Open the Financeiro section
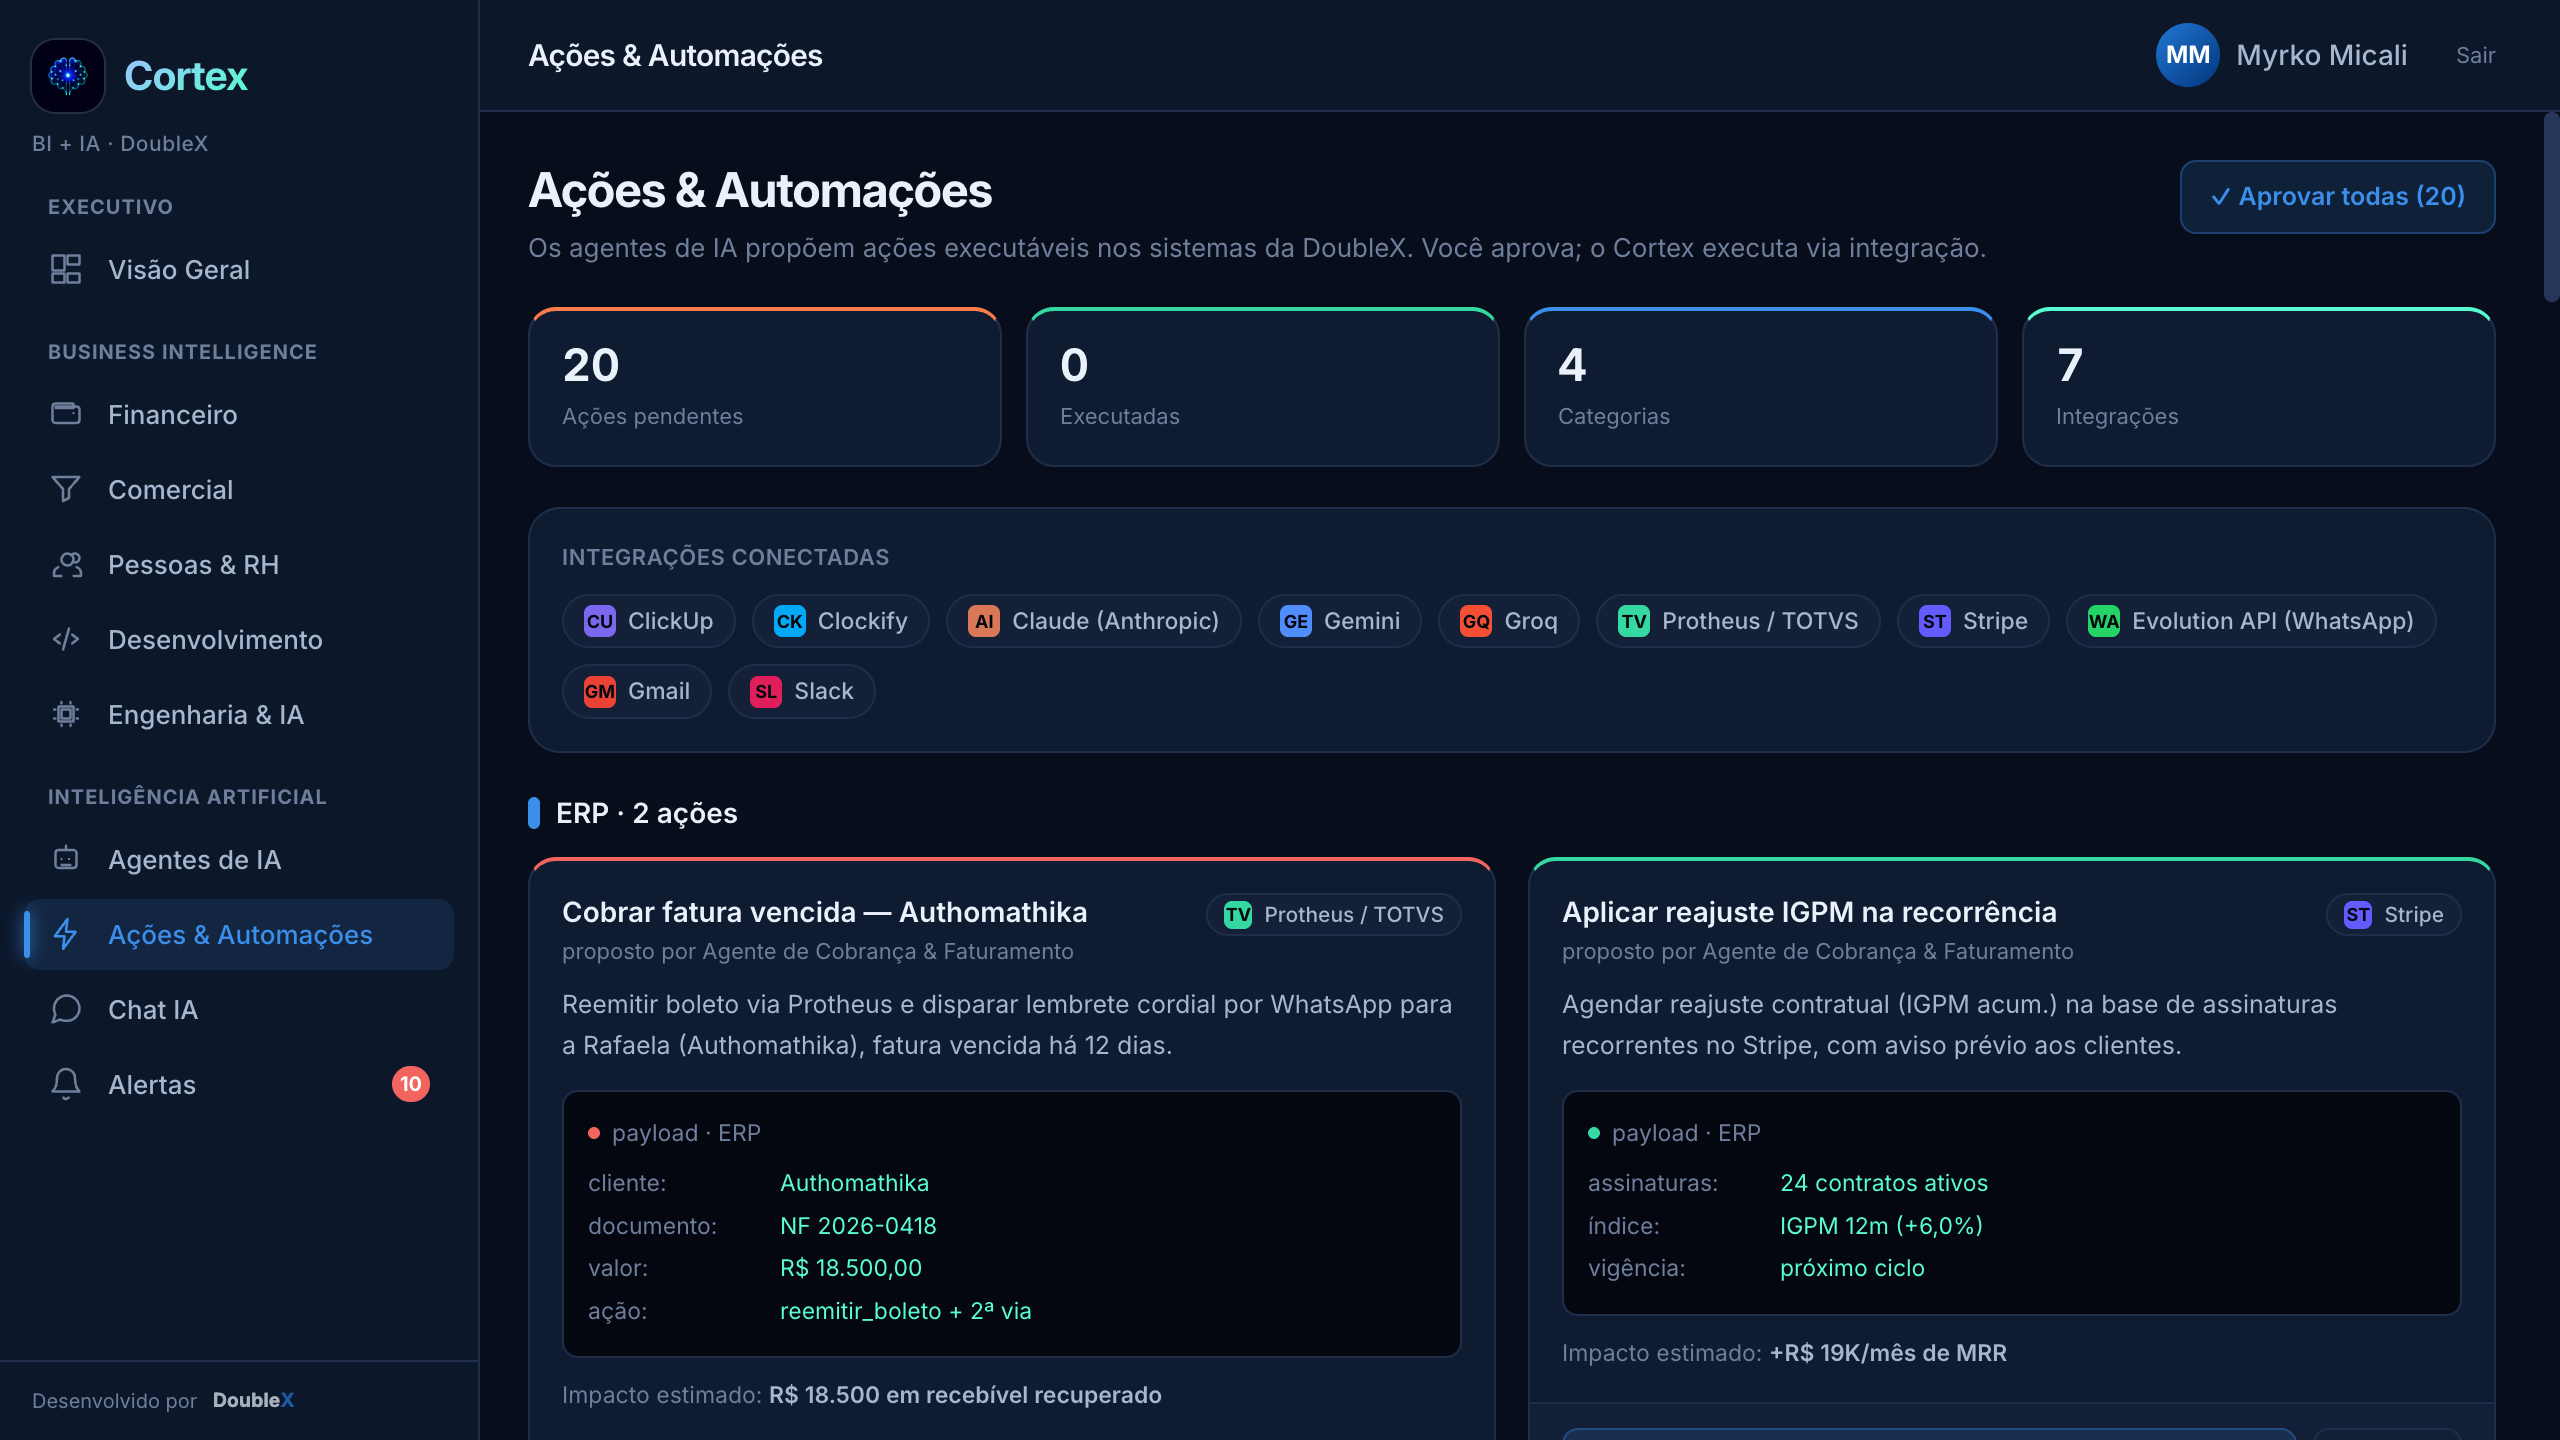The image size is (2560, 1440). (x=238, y=414)
